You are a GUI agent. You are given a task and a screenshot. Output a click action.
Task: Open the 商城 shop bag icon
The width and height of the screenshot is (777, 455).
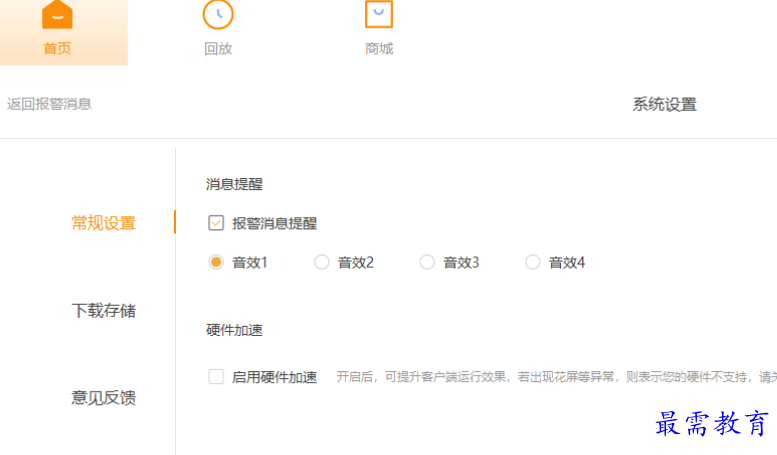tap(379, 13)
